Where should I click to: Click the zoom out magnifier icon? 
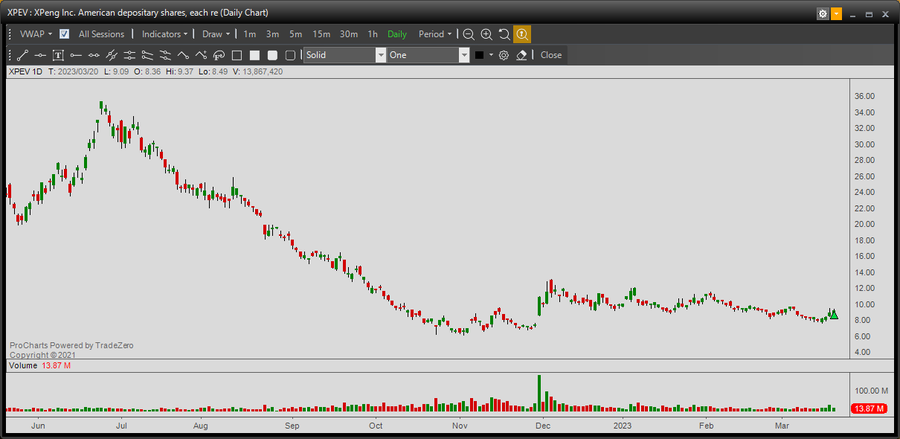point(468,34)
